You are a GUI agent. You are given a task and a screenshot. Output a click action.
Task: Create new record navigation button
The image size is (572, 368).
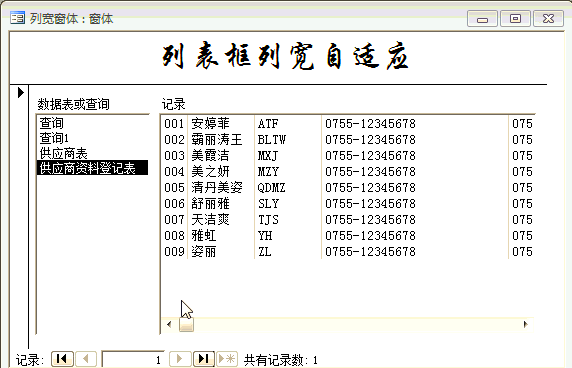pos(227,359)
